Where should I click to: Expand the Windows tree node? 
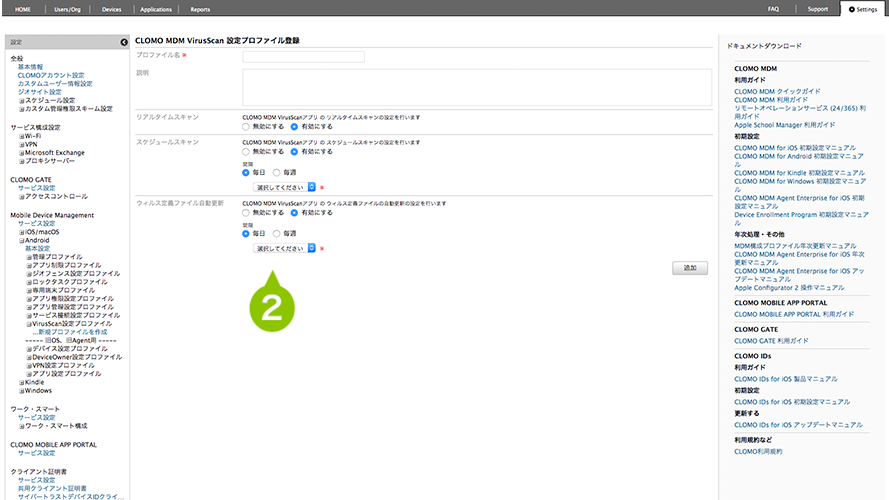[x=22, y=391]
